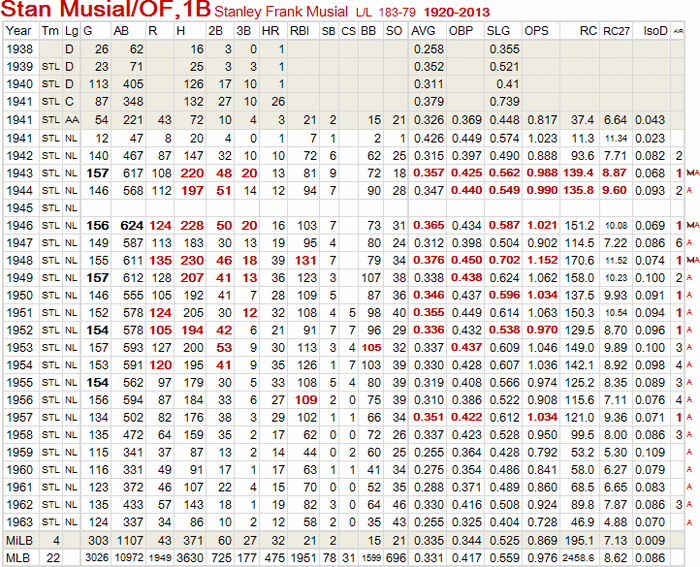This screenshot has width=700, height=567.
Task: Click the MLB career at-bats '10972'
Action: (129, 558)
